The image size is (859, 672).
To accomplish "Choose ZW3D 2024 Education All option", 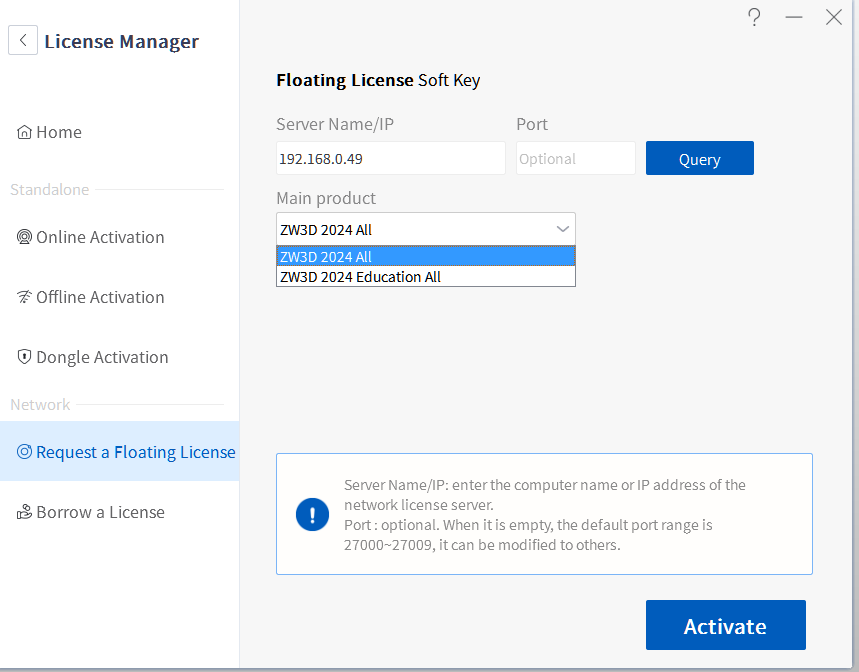I will (x=426, y=277).
